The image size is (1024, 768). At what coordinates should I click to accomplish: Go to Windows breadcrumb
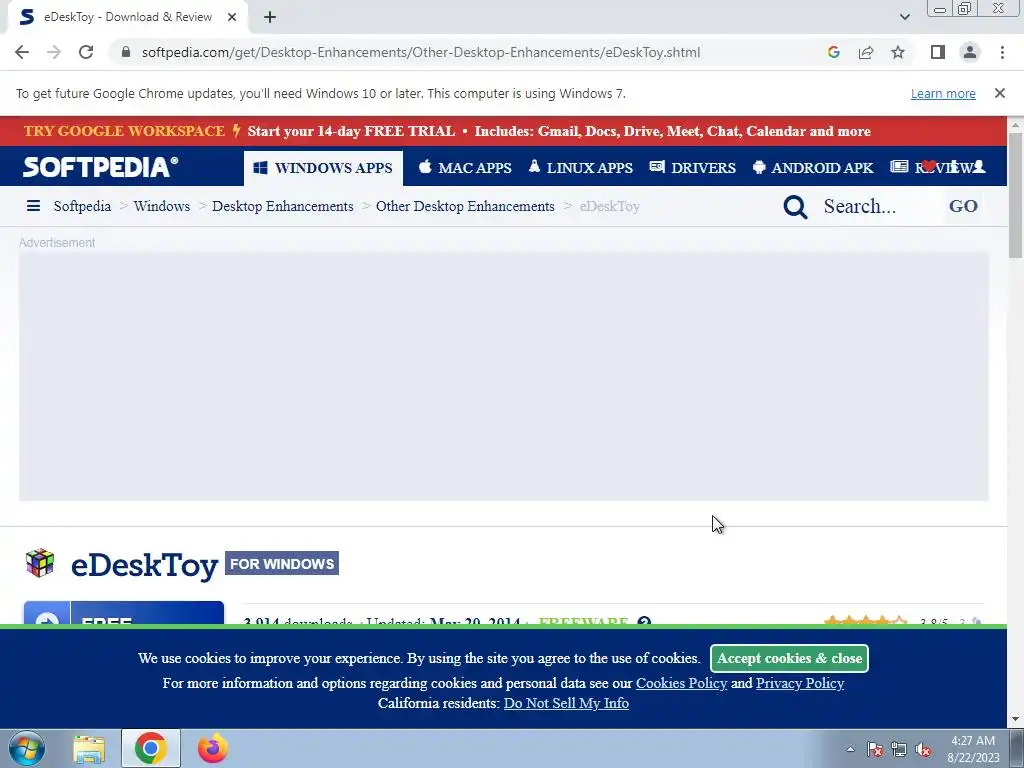[x=162, y=206]
